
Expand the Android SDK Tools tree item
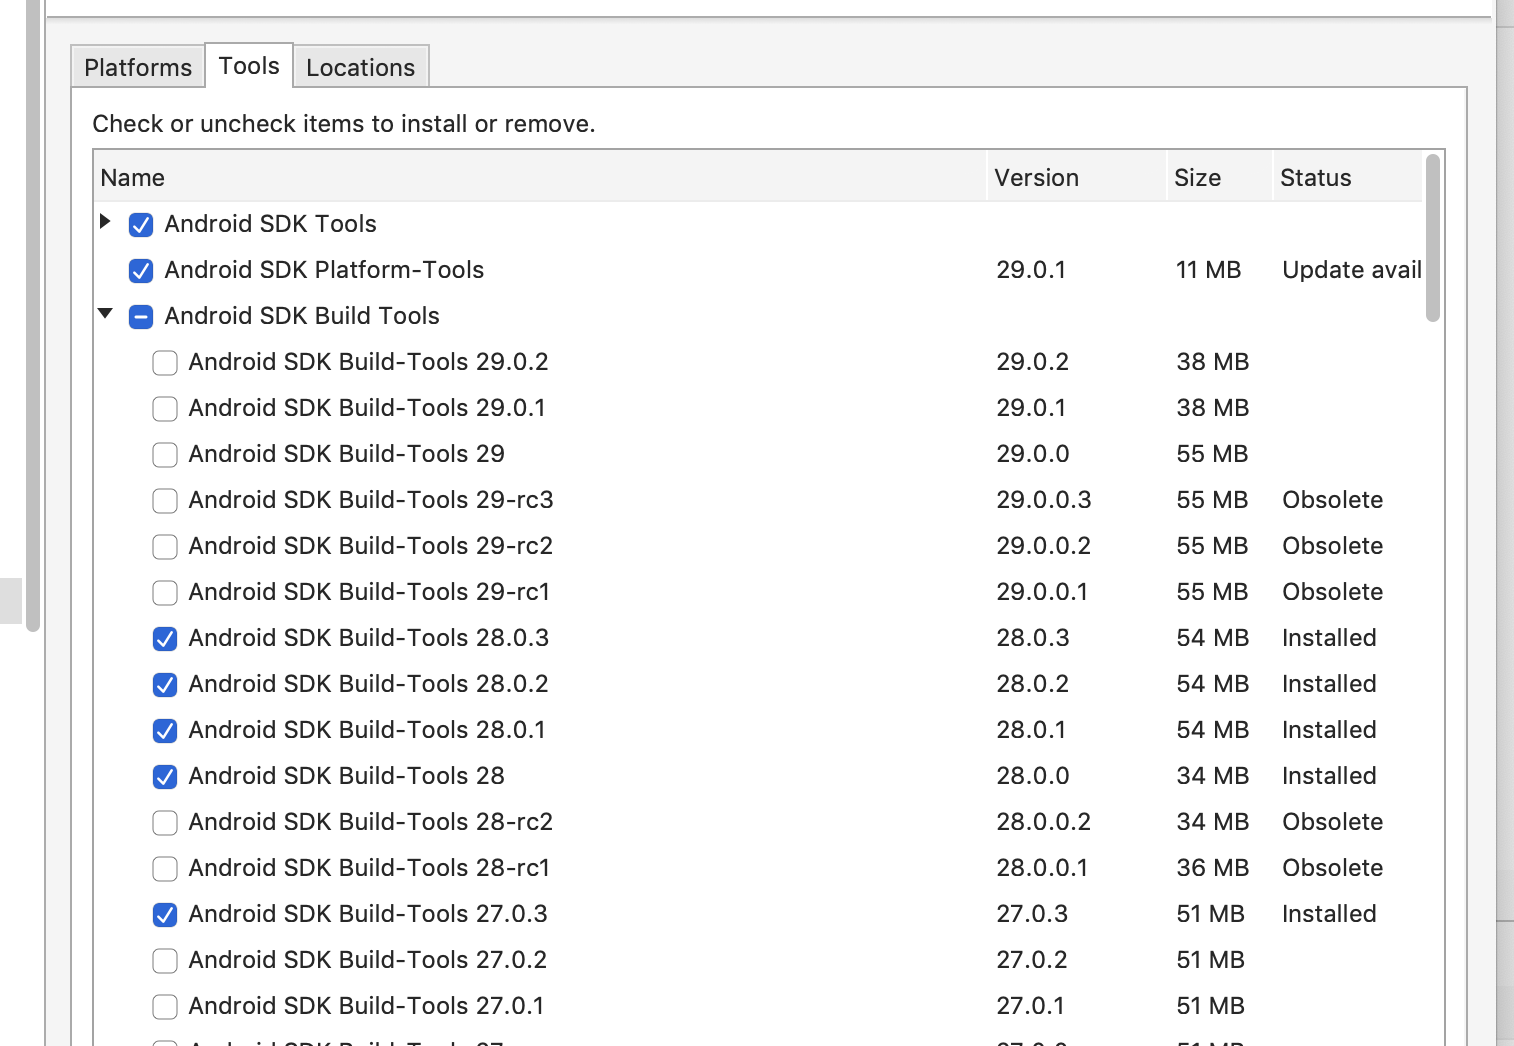click(106, 223)
